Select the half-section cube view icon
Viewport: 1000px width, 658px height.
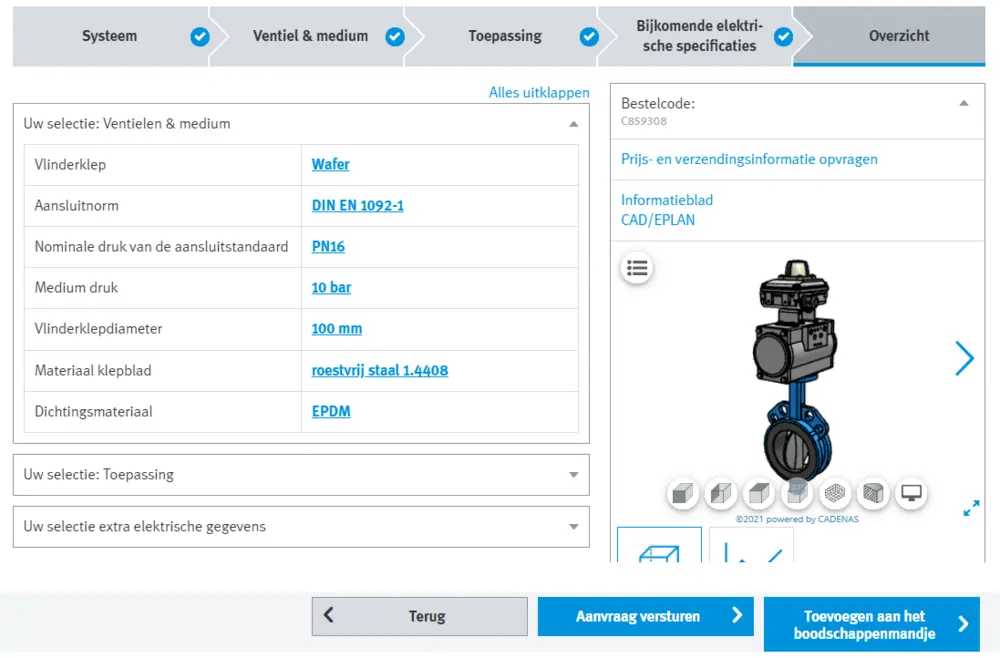[721, 493]
